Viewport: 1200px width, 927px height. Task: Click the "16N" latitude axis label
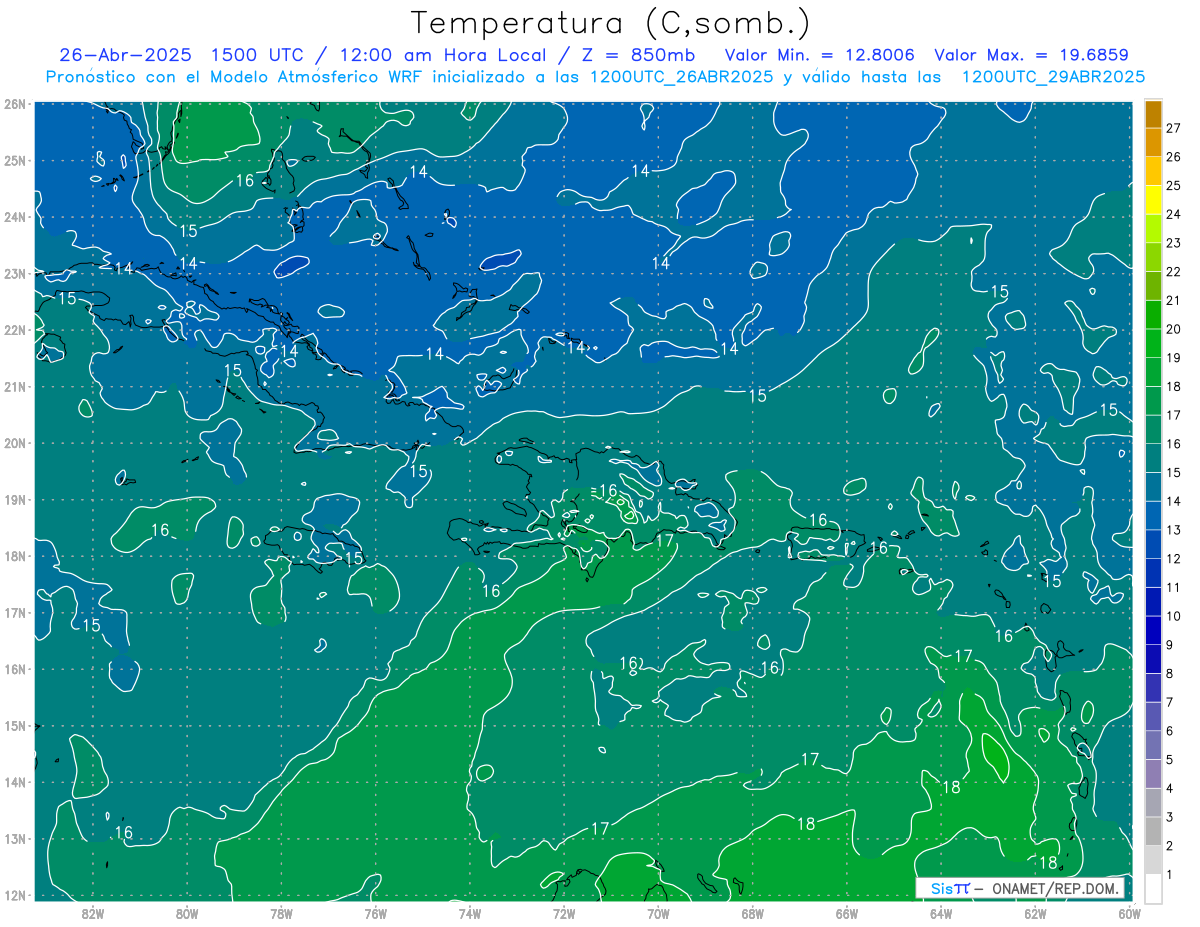(14, 669)
